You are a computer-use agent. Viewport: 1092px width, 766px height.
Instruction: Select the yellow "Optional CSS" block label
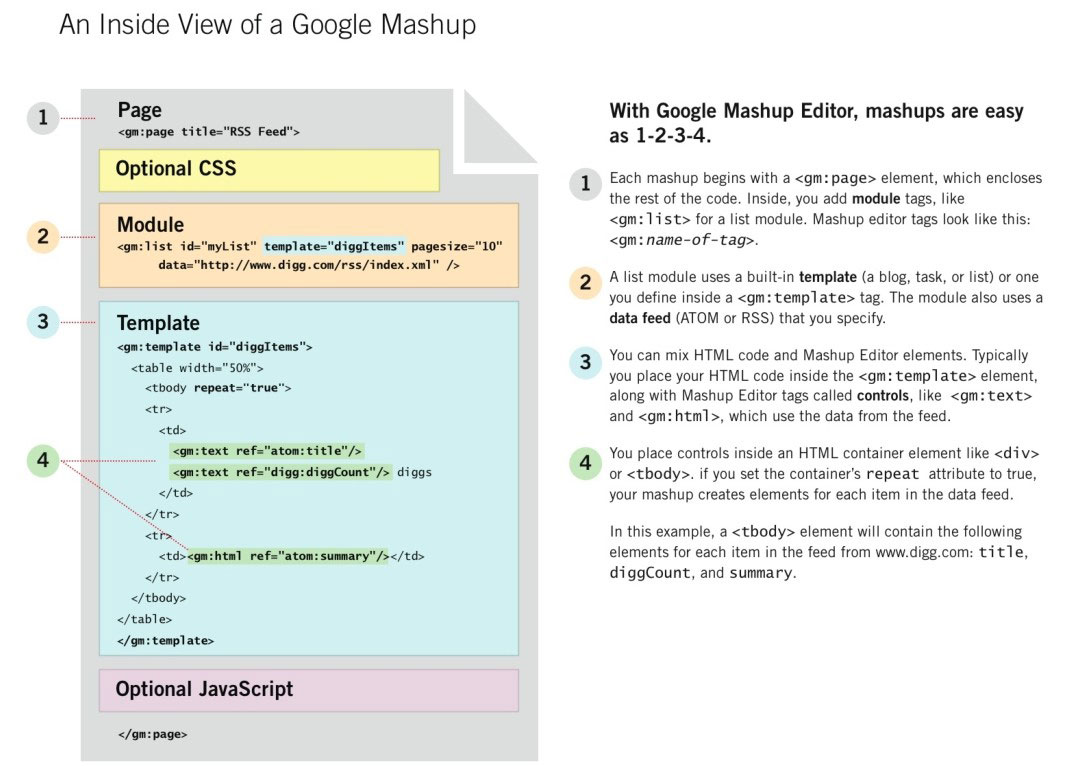pyautogui.click(x=176, y=169)
